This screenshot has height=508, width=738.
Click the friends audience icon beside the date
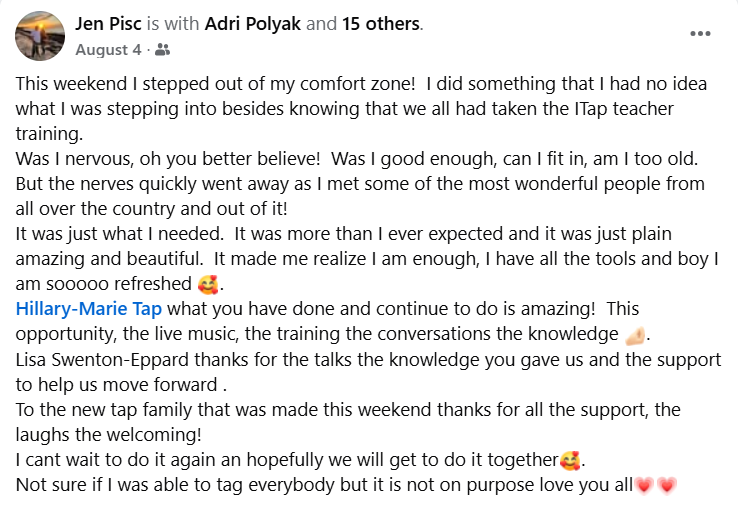pos(164,48)
